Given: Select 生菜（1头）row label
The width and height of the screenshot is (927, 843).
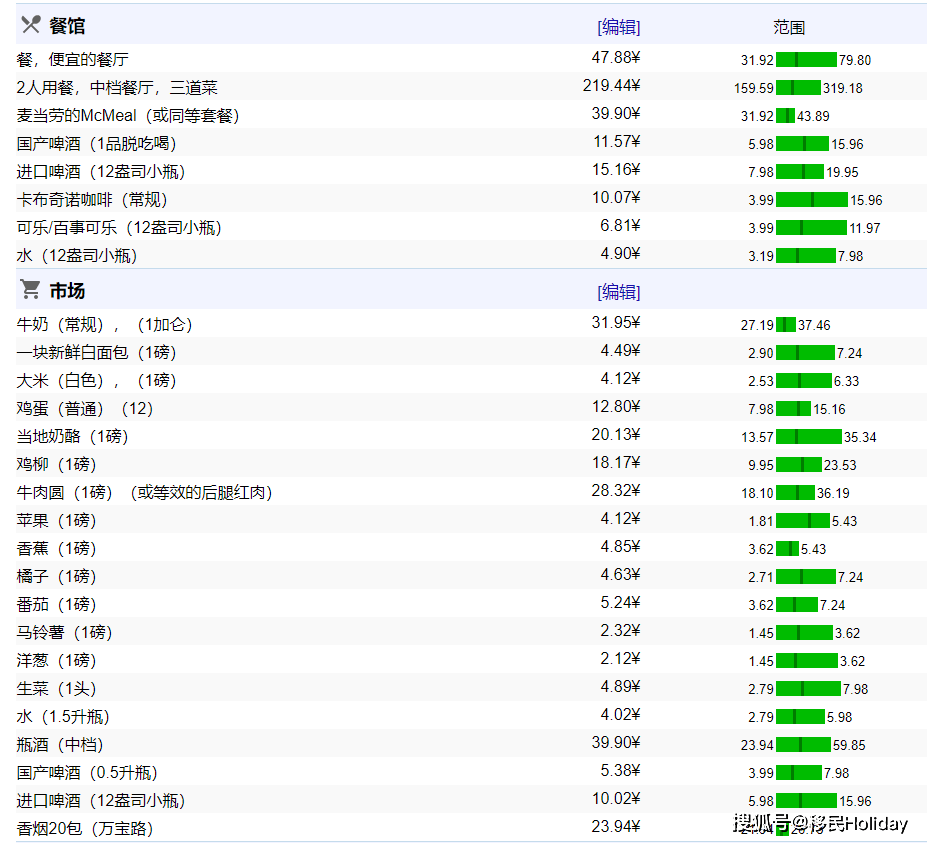Looking at the screenshot, I should pyautogui.click(x=57, y=689).
